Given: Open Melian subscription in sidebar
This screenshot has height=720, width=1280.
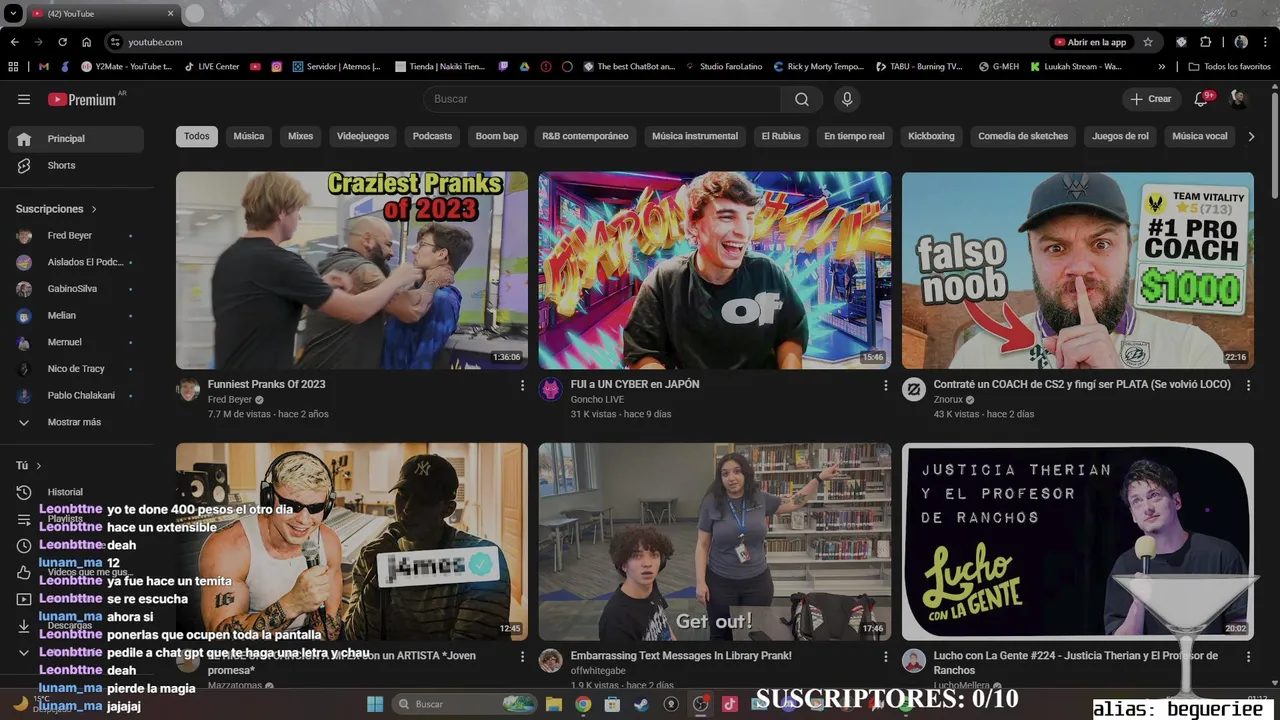Looking at the screenshot, I should [x=76, y=315].
